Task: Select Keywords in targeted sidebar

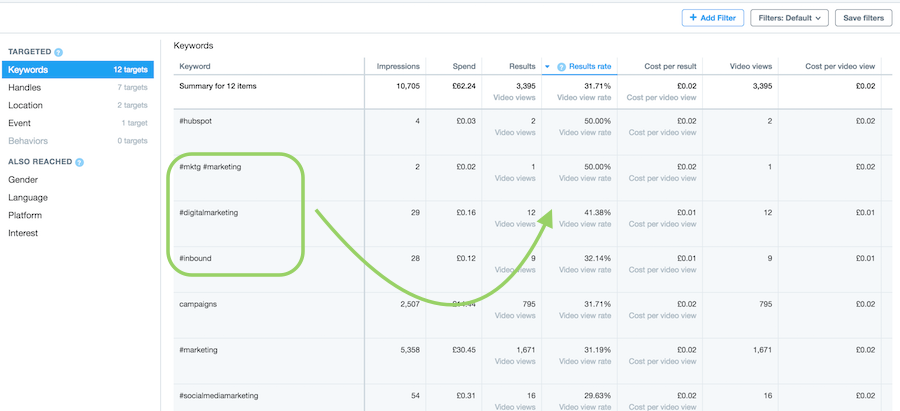Action: point(77,70)
